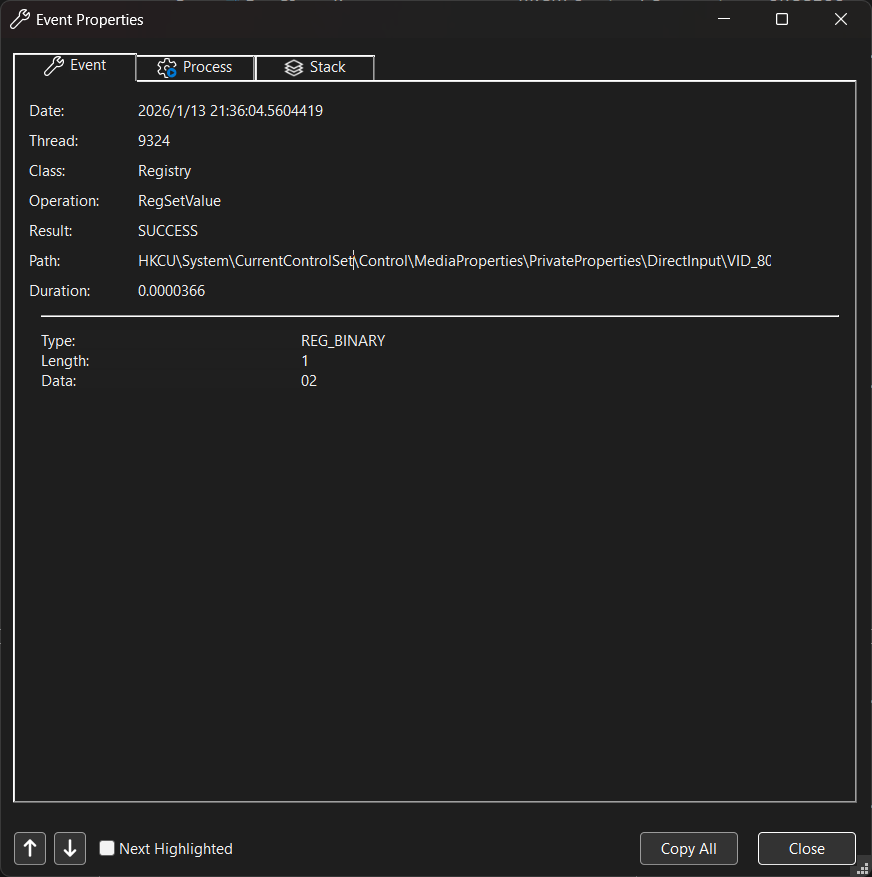Click inside the HKCU registry Path field
This screenshot has height=877, width=872.
[454, 261]
